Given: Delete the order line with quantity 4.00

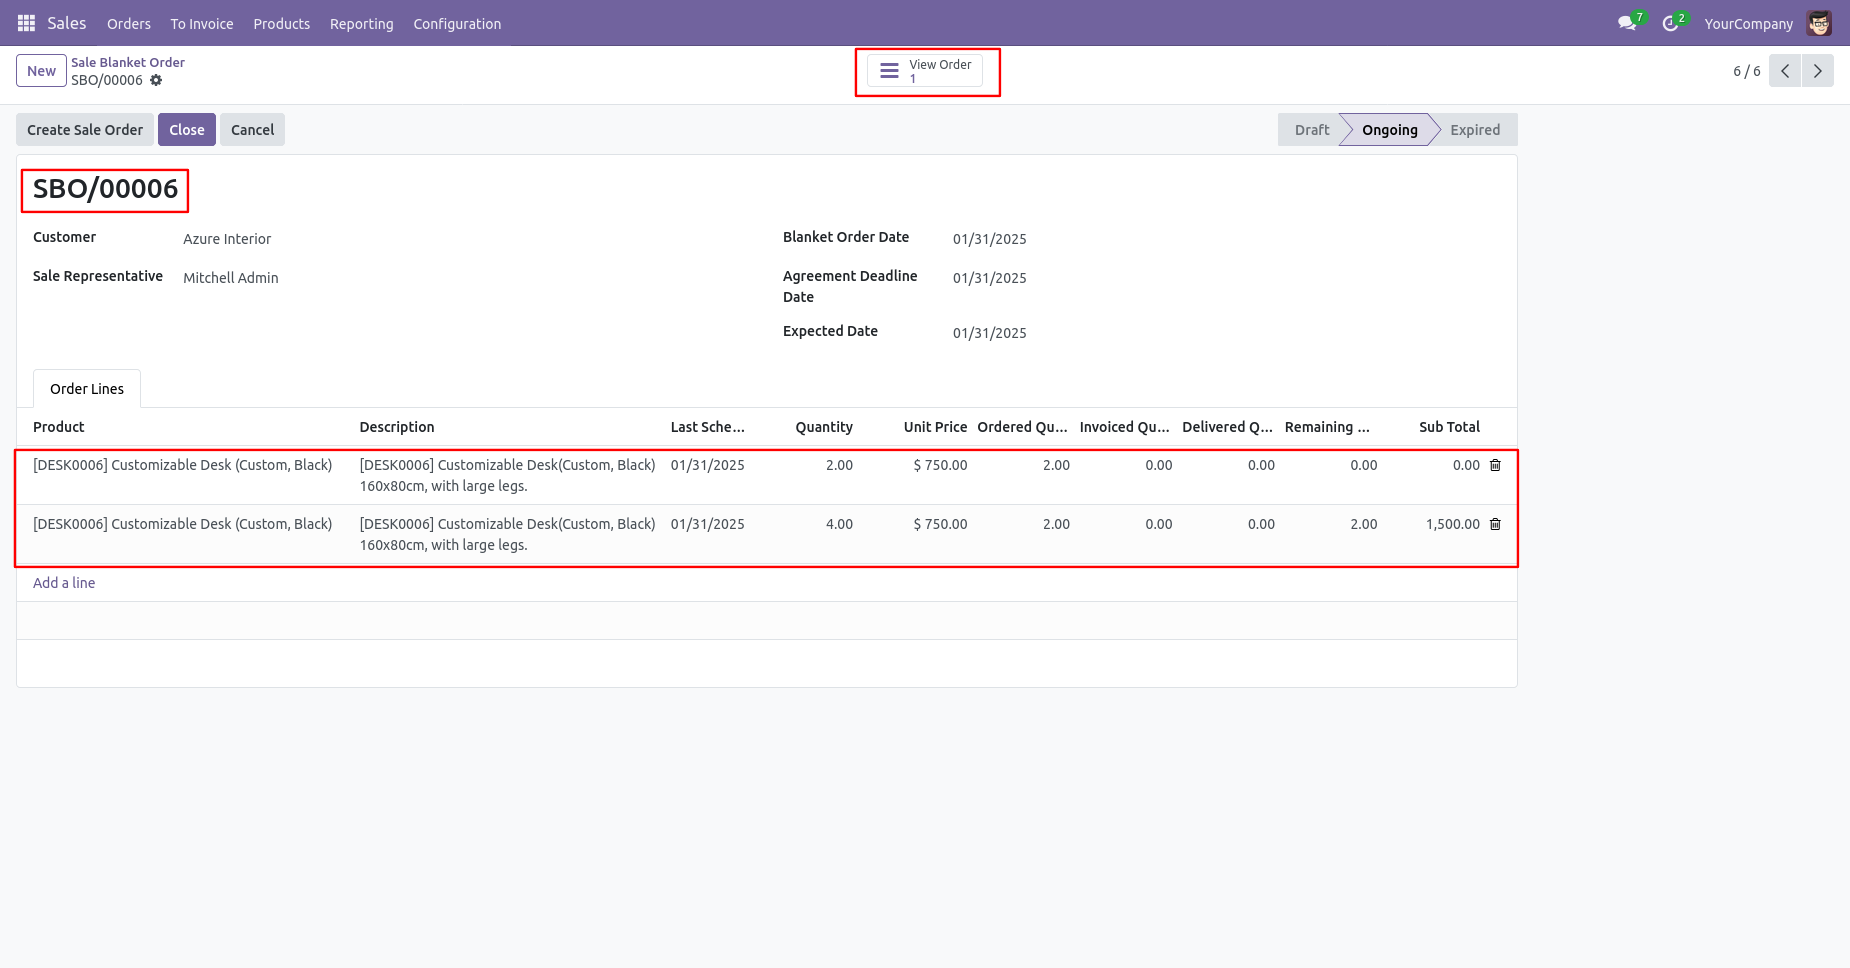Looking at the screenshot, I should [1495, 524].
